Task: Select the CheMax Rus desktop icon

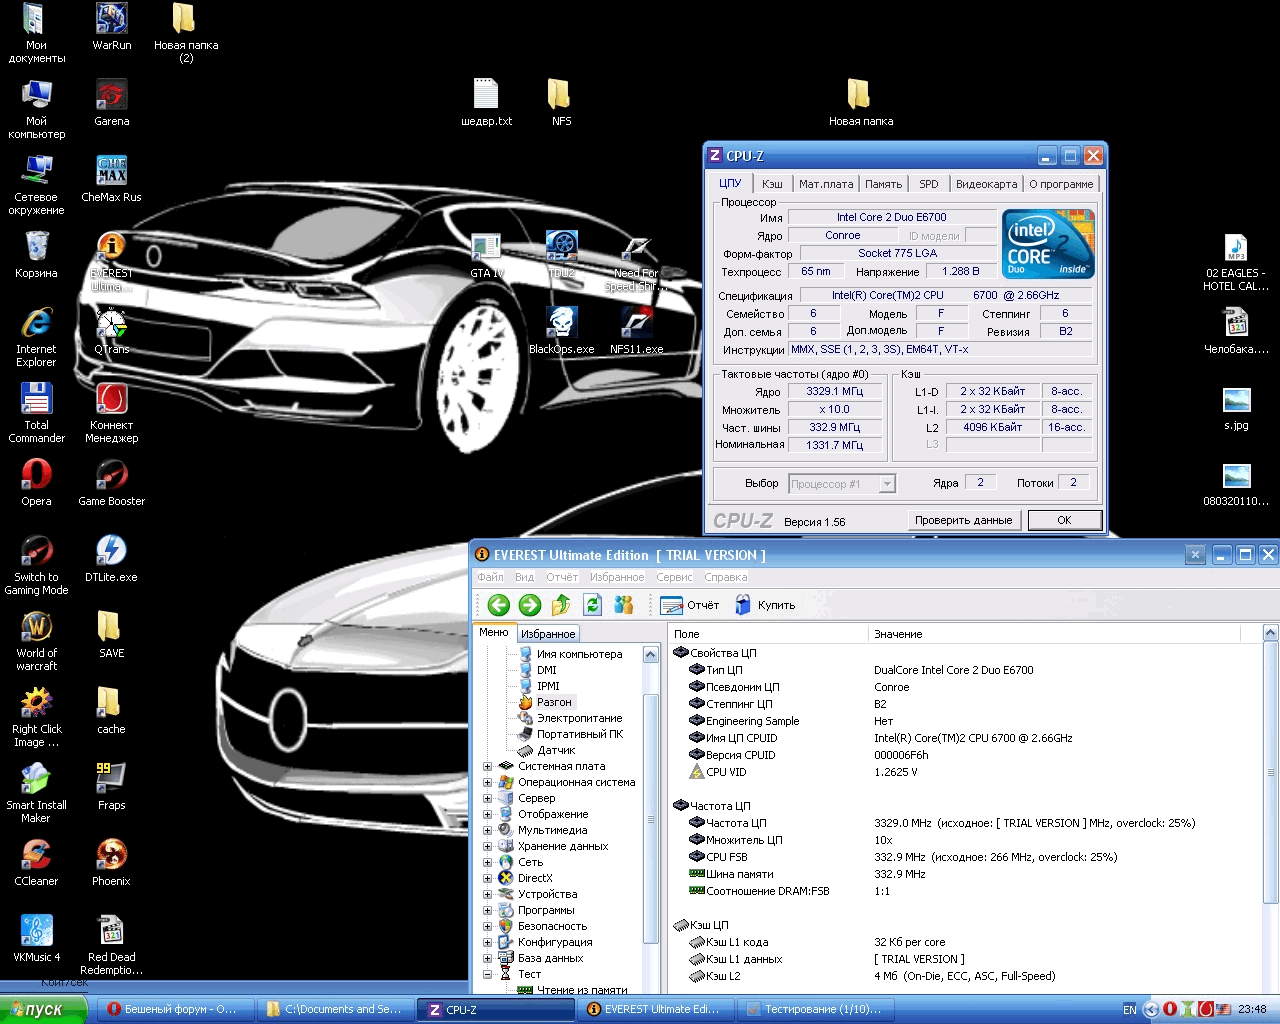Action: coord(112,179)
